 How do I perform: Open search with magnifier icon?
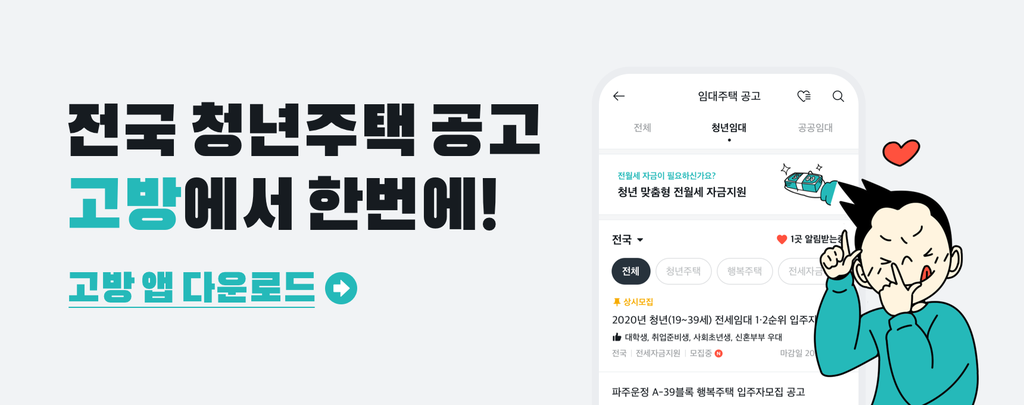click(838, 96)
